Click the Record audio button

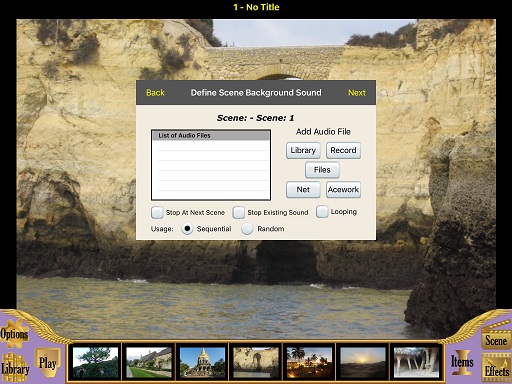click(343, 150)
